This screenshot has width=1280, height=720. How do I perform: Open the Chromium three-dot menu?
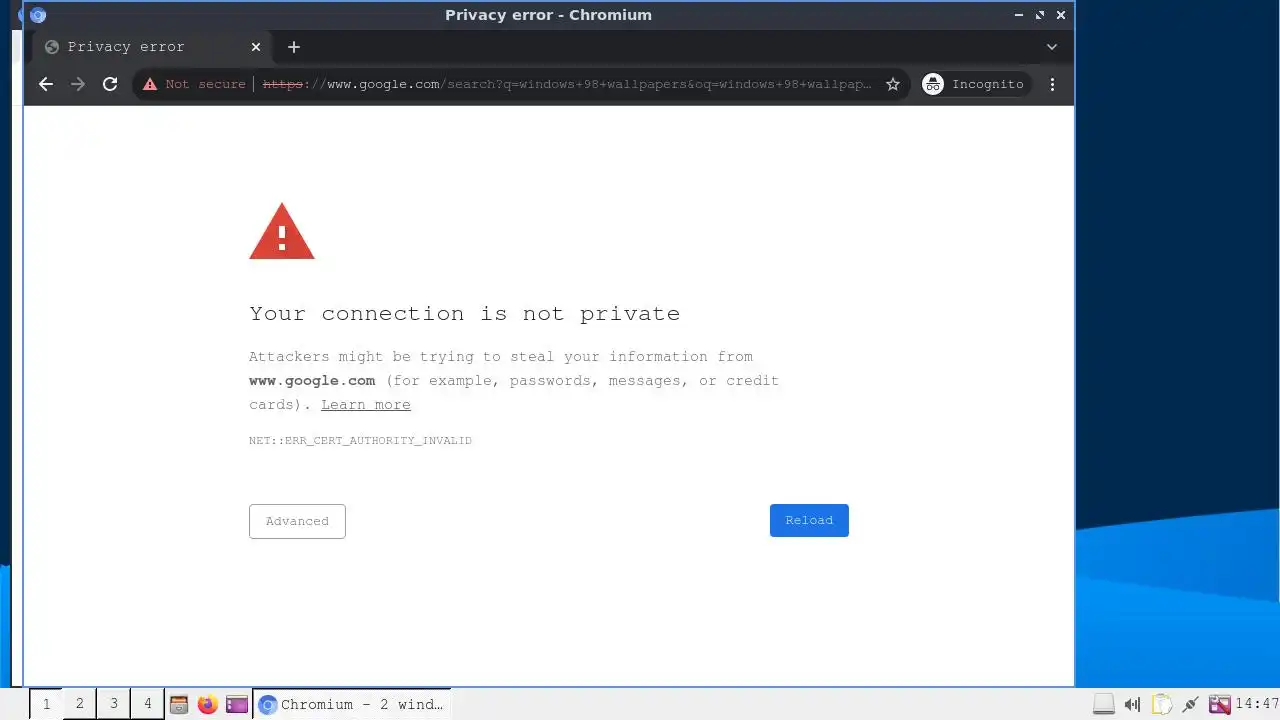[1052, 84]
